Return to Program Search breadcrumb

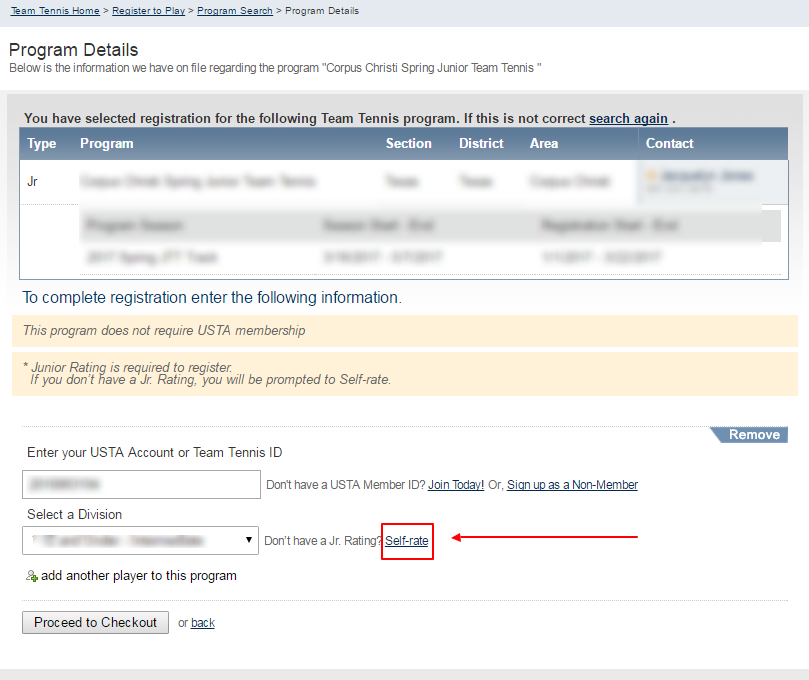pos(235,11)
